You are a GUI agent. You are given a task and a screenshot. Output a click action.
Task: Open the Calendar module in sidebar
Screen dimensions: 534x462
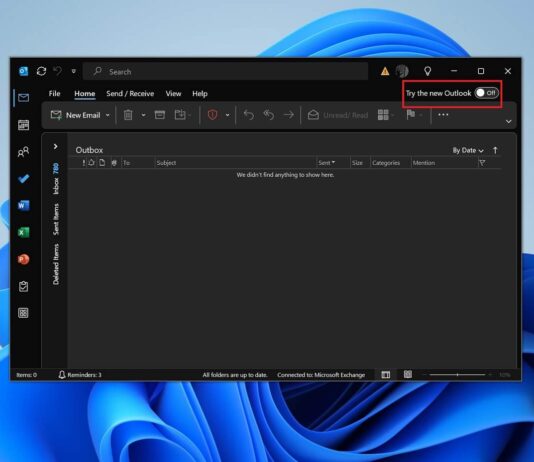tap(23, 125)
